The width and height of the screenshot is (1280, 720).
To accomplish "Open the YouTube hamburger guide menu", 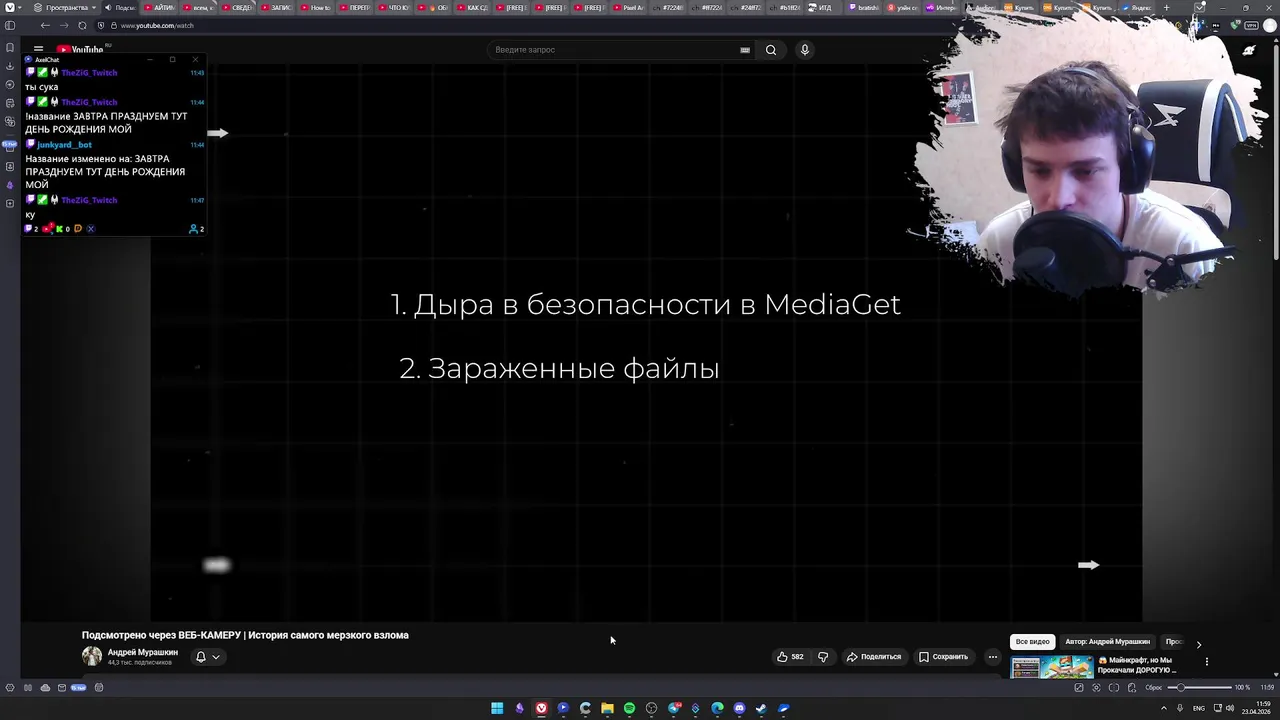I will 38,48.
